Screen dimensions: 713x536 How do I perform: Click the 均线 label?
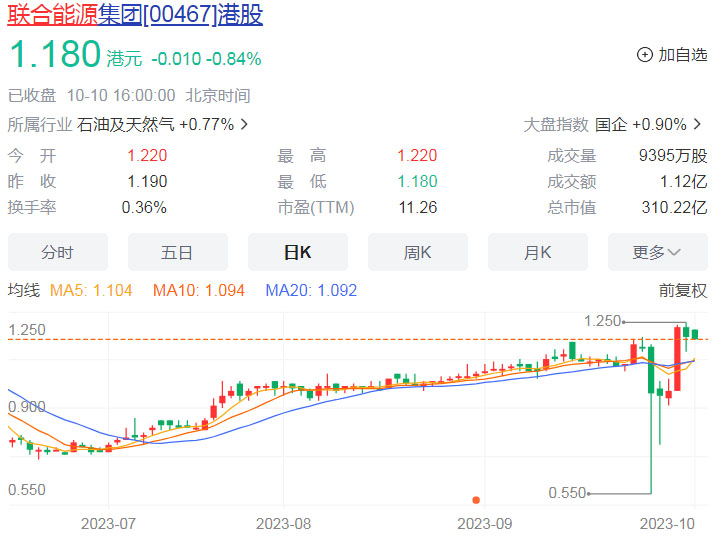coord(24,290)
